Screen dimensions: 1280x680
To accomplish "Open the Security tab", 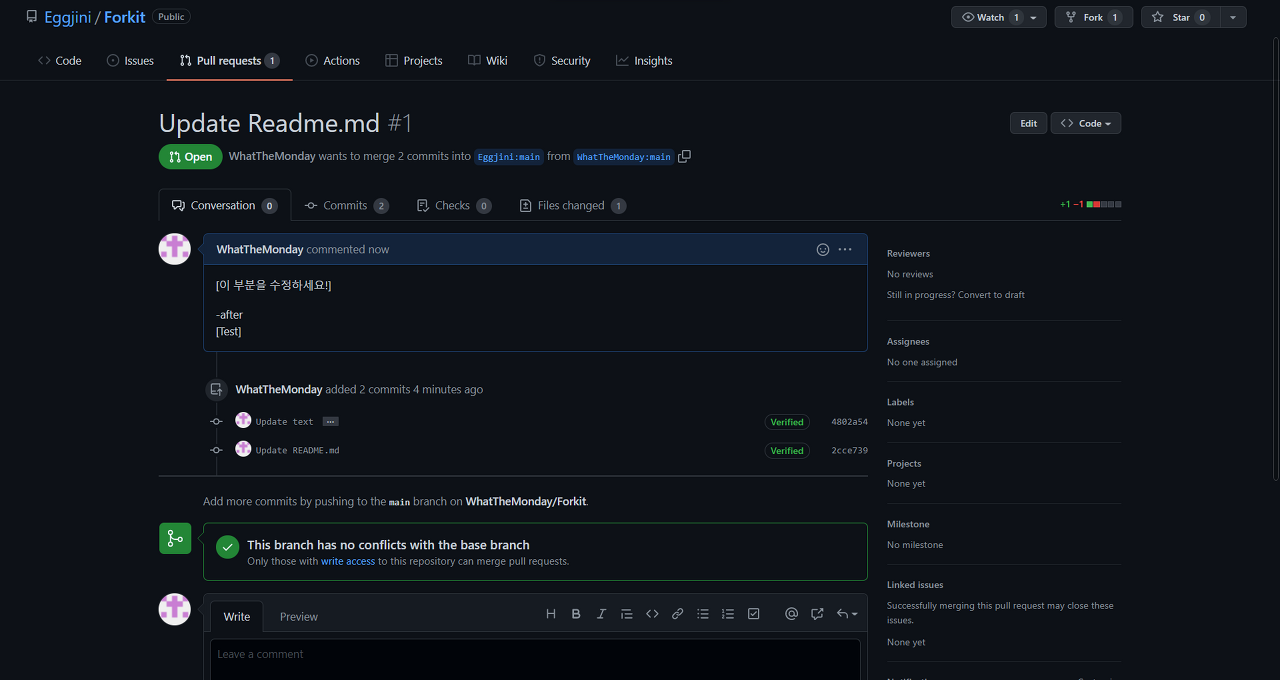I will tap(562, 61).
